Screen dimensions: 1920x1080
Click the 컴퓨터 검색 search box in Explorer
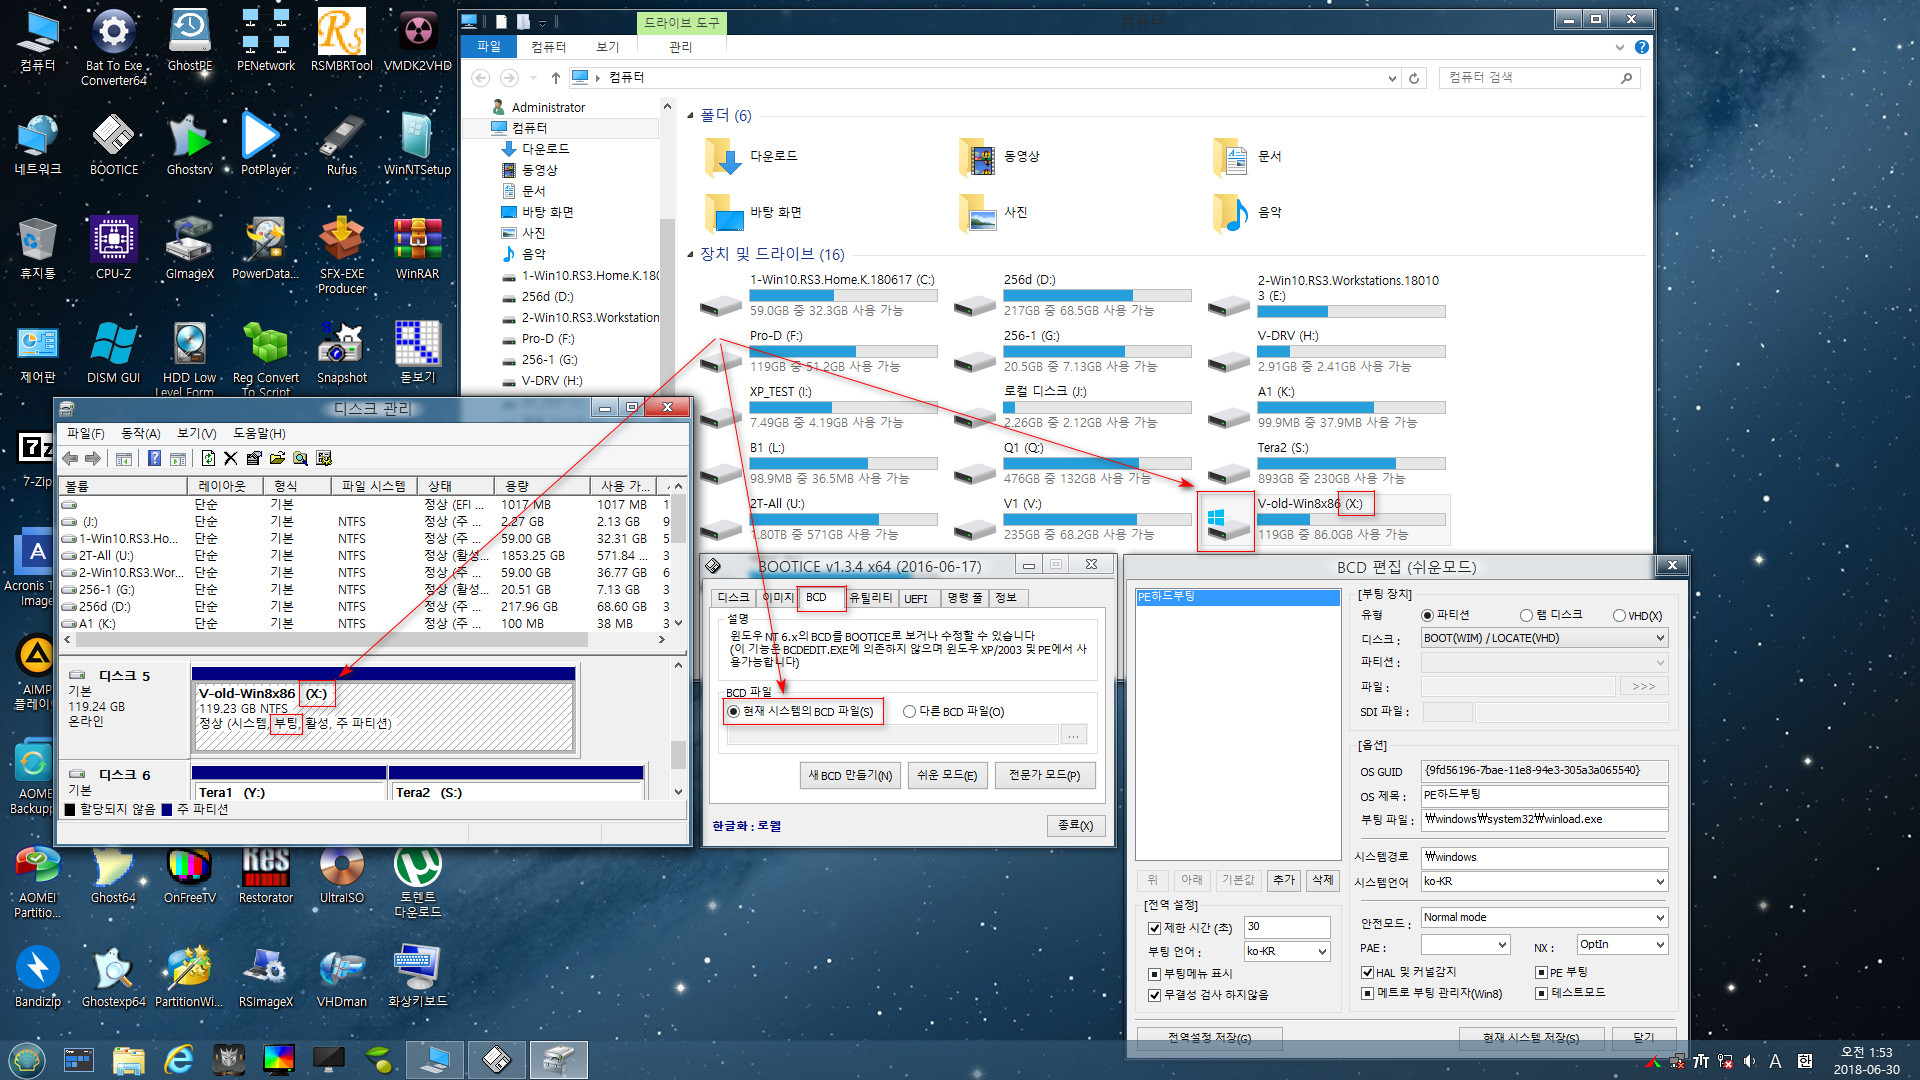click(x=1539, y=77)
